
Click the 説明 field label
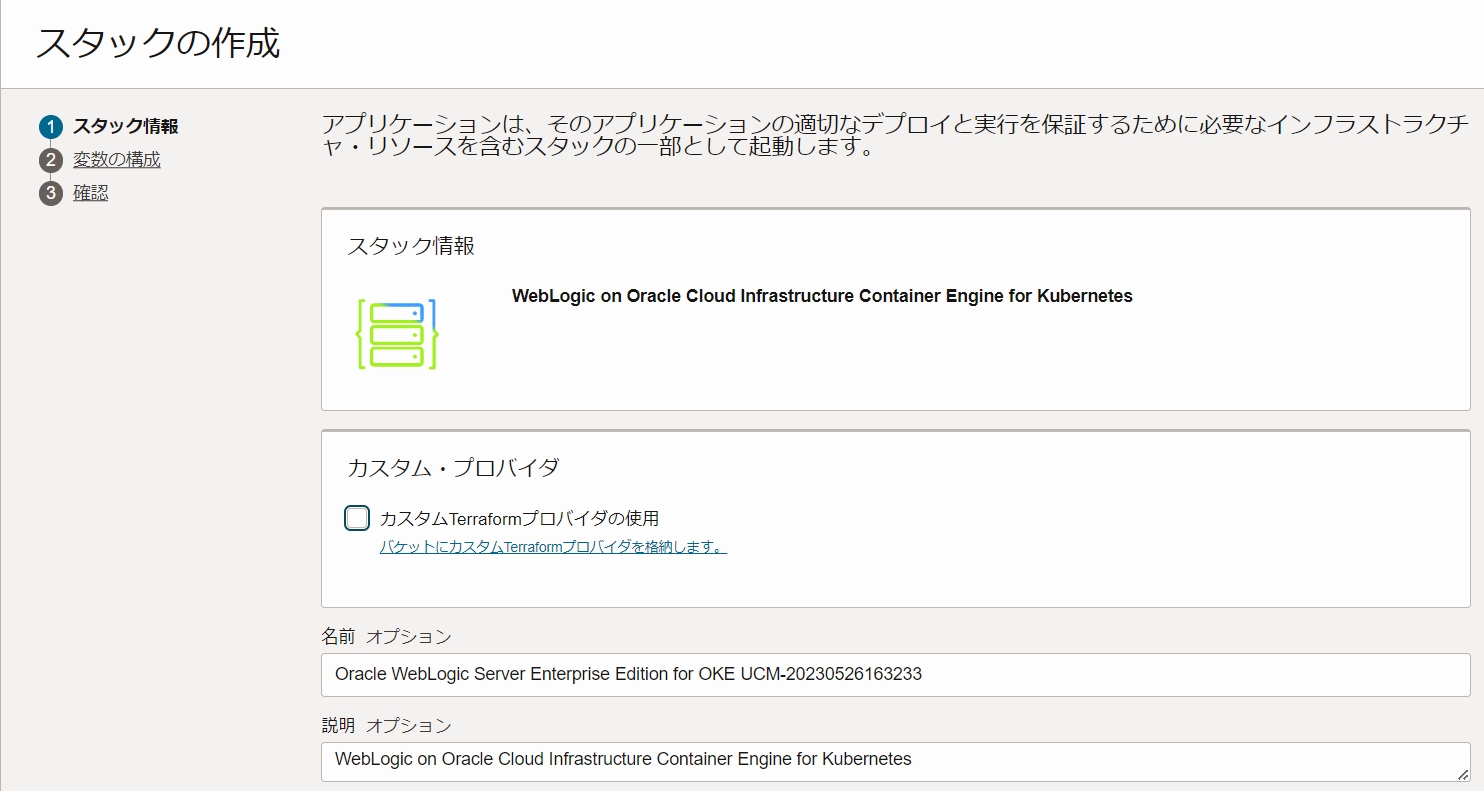(x=338, y=725)
